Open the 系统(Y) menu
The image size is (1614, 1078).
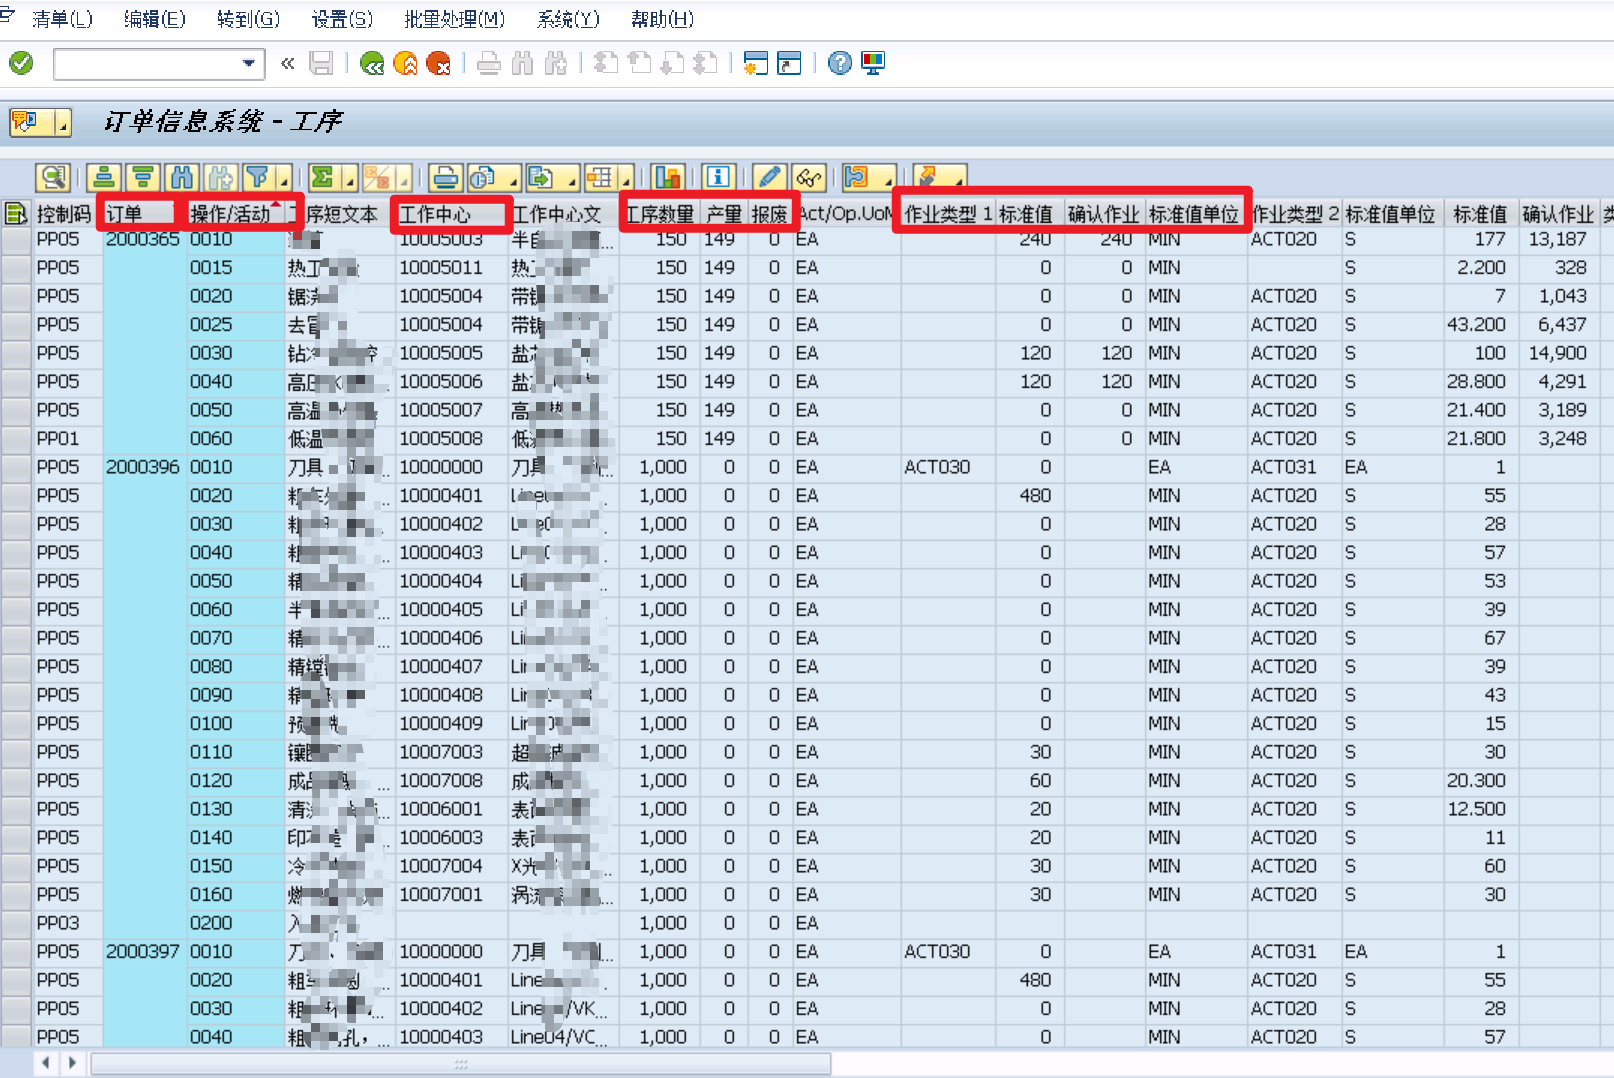[566, 18]
